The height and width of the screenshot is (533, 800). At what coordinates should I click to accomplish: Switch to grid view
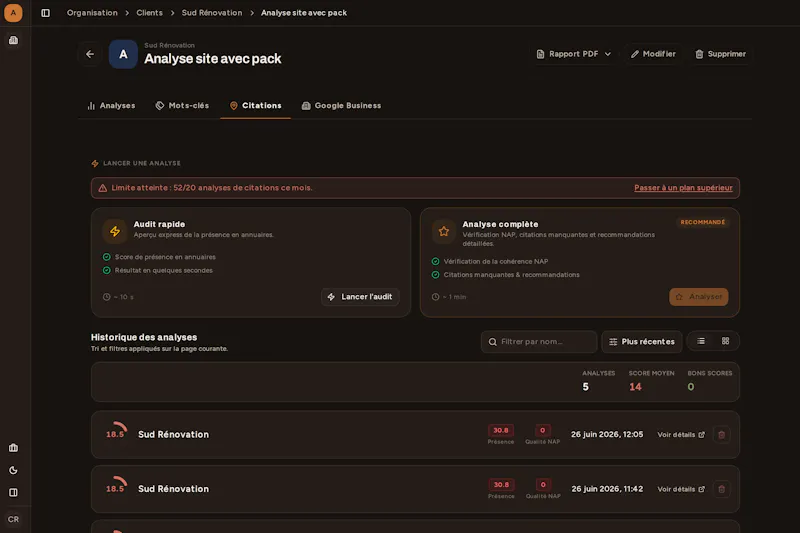(x=726, y=341)
